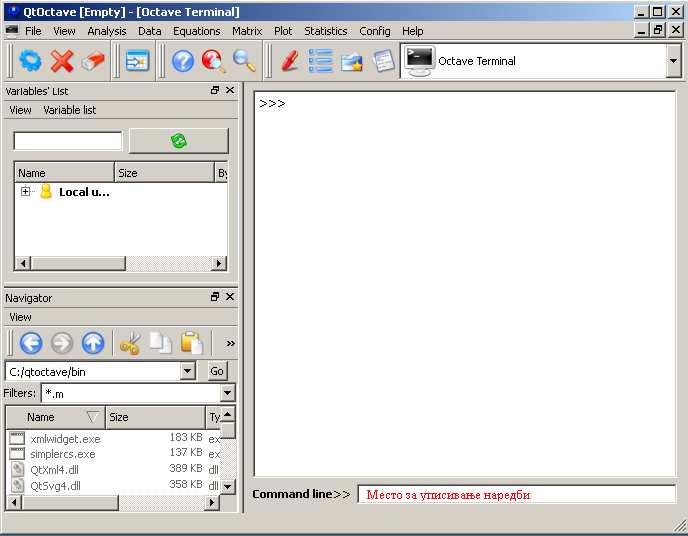Float the Variables' List panel
Image resolution: width=688 pixels, height=536 pixels.
coord(215,90)
